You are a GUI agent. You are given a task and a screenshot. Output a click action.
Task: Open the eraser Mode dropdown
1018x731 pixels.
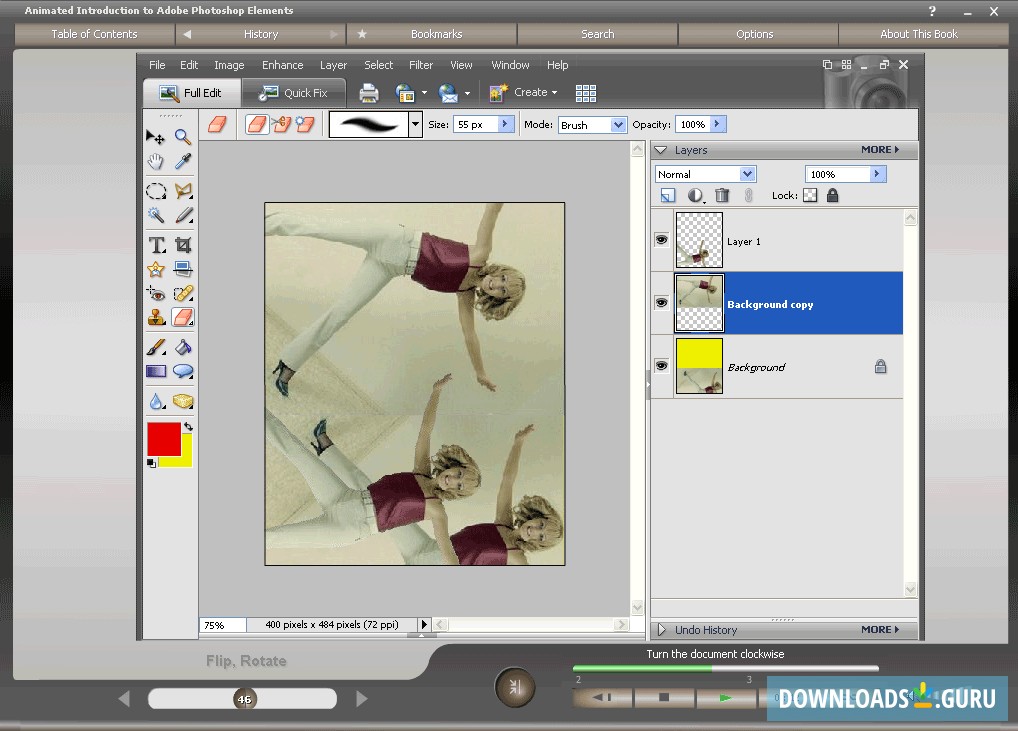pos(618,125)
